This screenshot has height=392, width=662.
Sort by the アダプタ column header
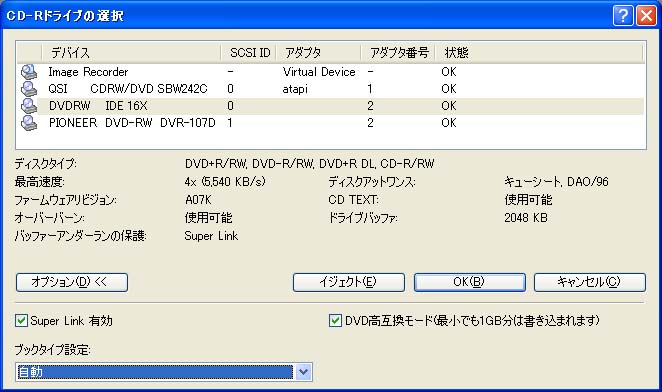[318, 53]
